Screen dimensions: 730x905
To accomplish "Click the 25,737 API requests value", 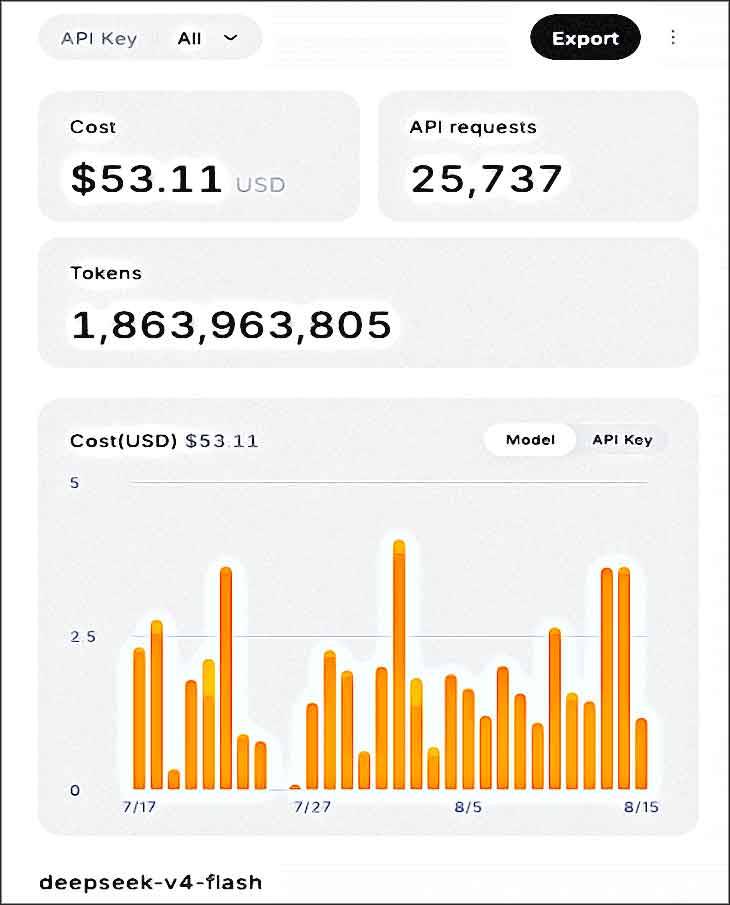I will coord(486,178).
